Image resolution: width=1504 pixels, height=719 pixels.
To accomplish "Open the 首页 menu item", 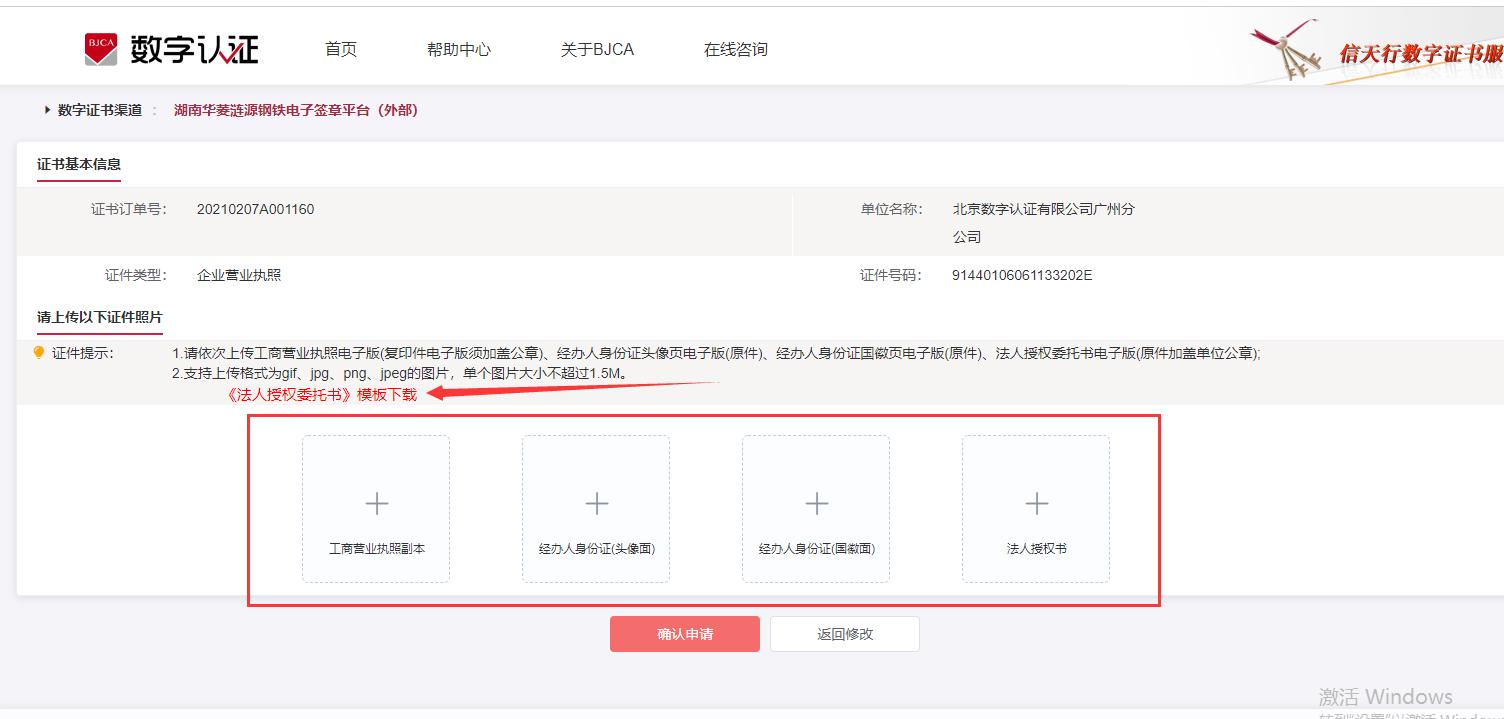I will [340, 47].
